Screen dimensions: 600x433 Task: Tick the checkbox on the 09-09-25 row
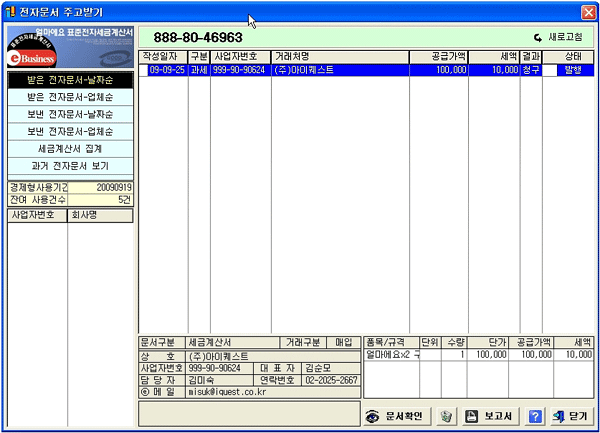click(144, 71)
